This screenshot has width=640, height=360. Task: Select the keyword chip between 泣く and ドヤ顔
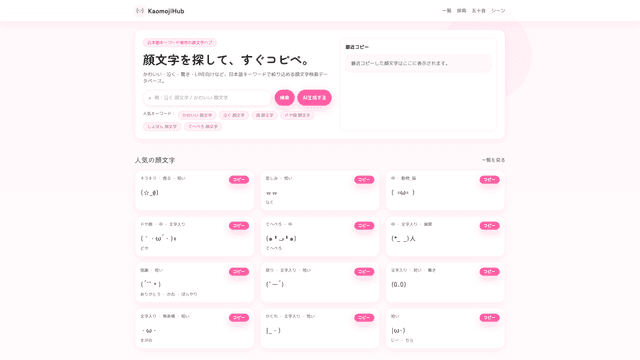264,115
